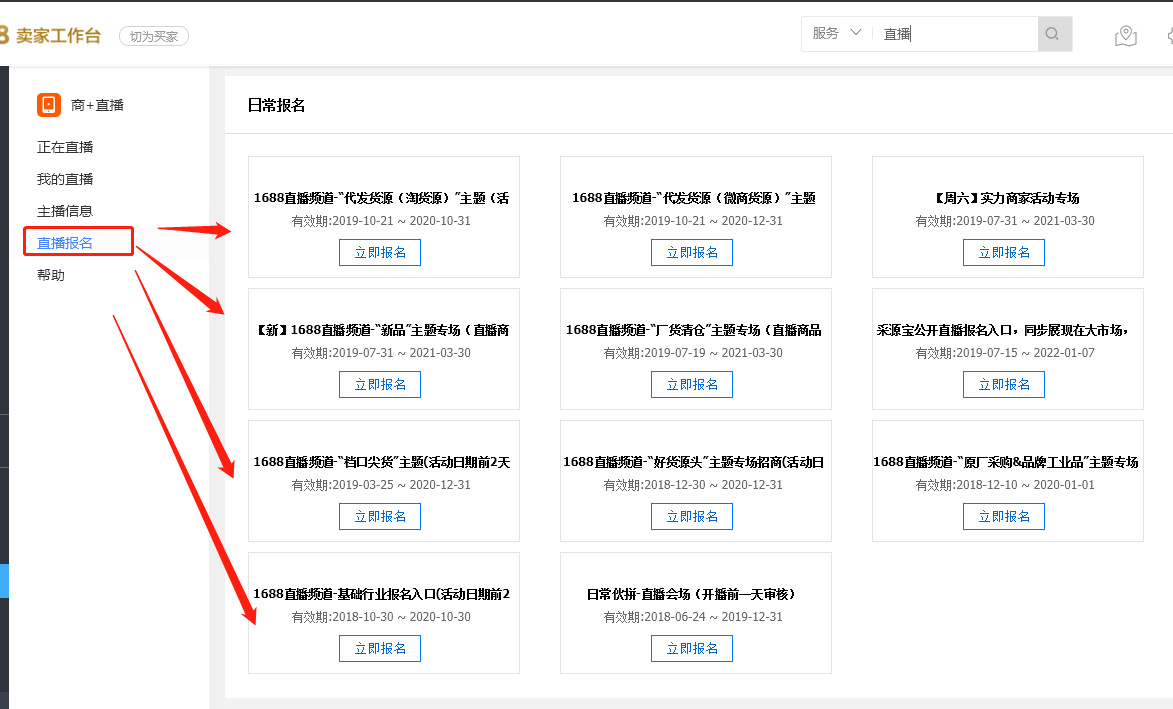This screenshot has height=709, width=1173.
Task: Click title 1688直播频道-"厂货清仓"主题专场
Action: [x=693, y=331]
